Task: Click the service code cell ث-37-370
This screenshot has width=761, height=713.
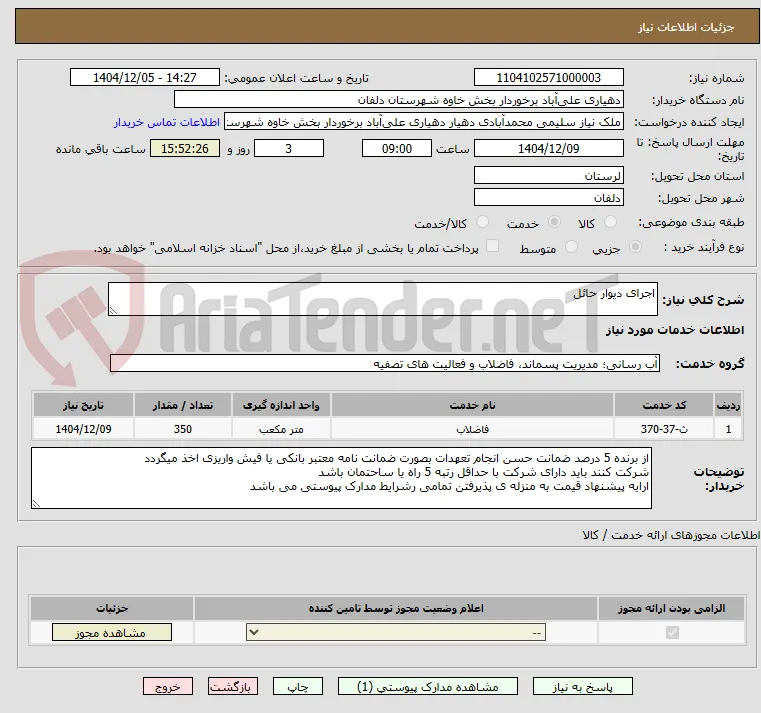Action: [x=664, y=429]
